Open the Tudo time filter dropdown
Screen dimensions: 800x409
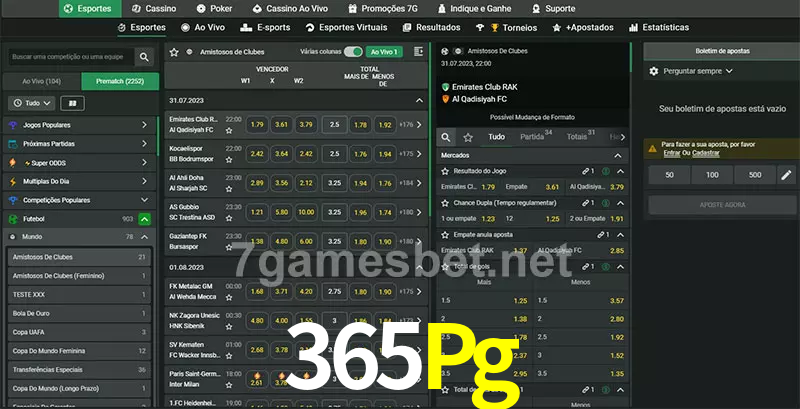31,103
